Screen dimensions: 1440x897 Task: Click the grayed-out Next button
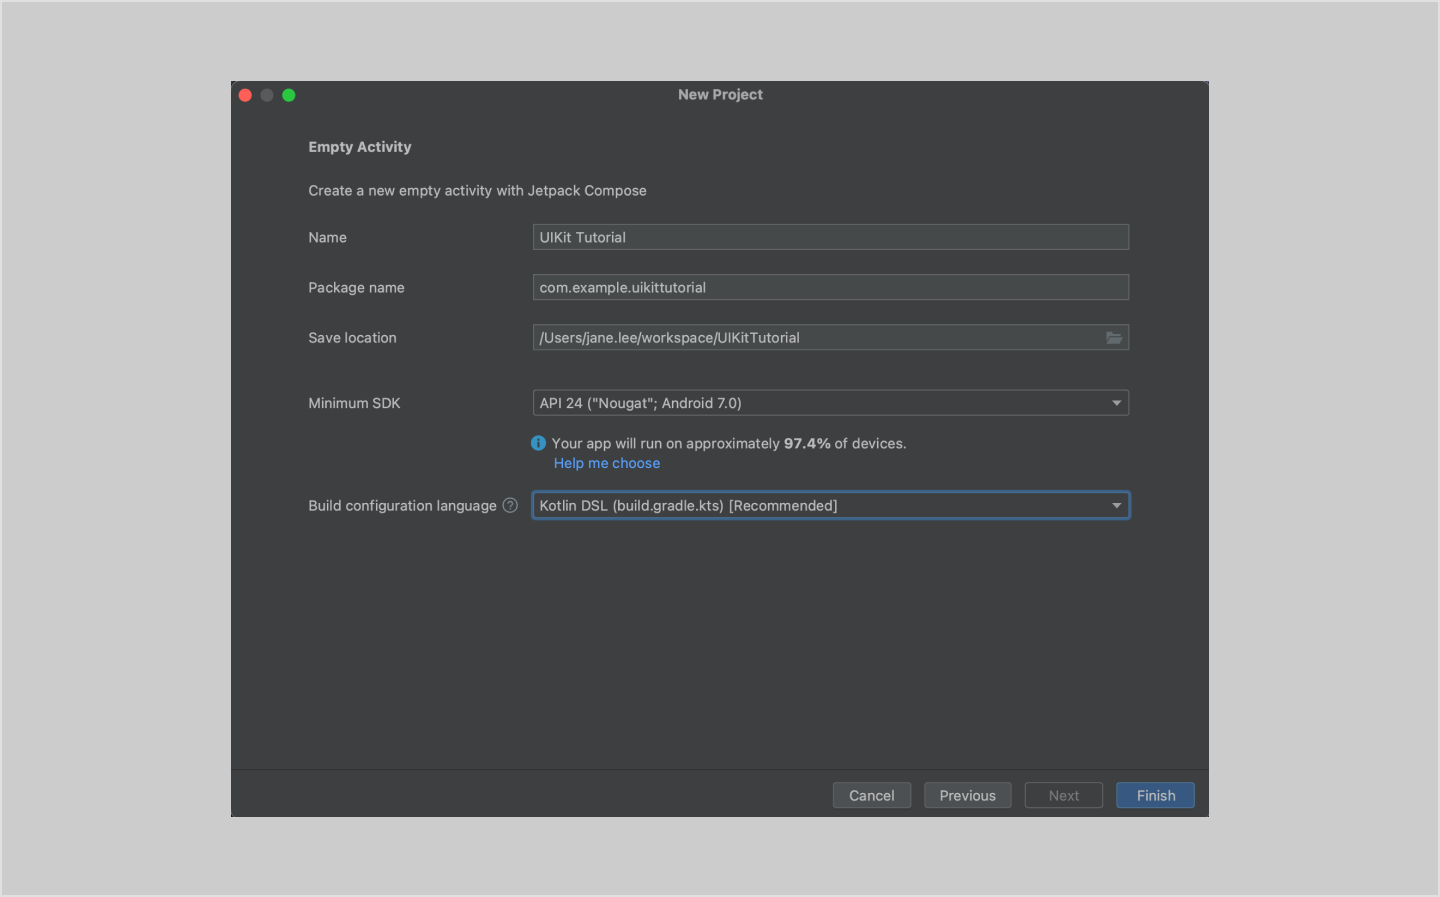(1063, 796)
